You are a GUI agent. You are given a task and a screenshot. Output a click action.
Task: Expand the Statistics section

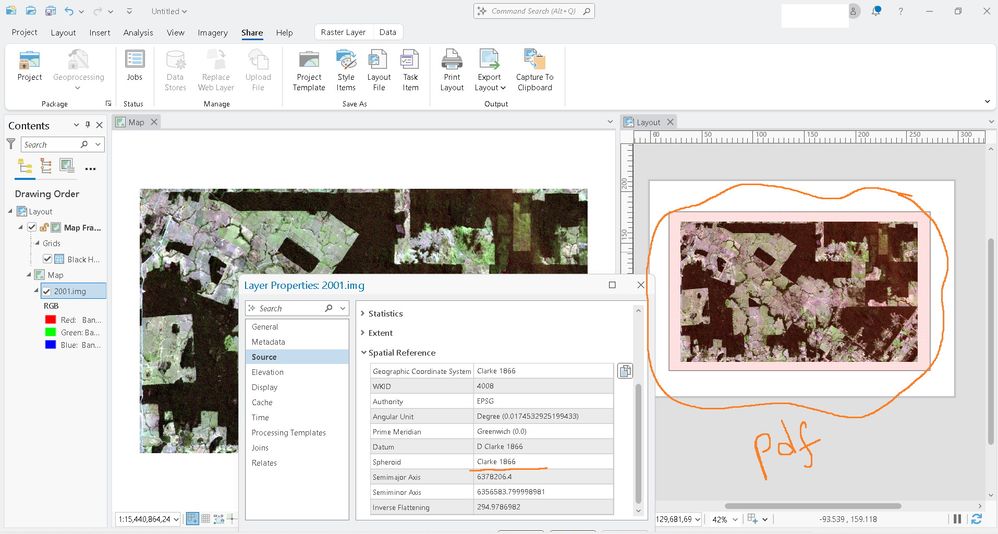[385, 314]
